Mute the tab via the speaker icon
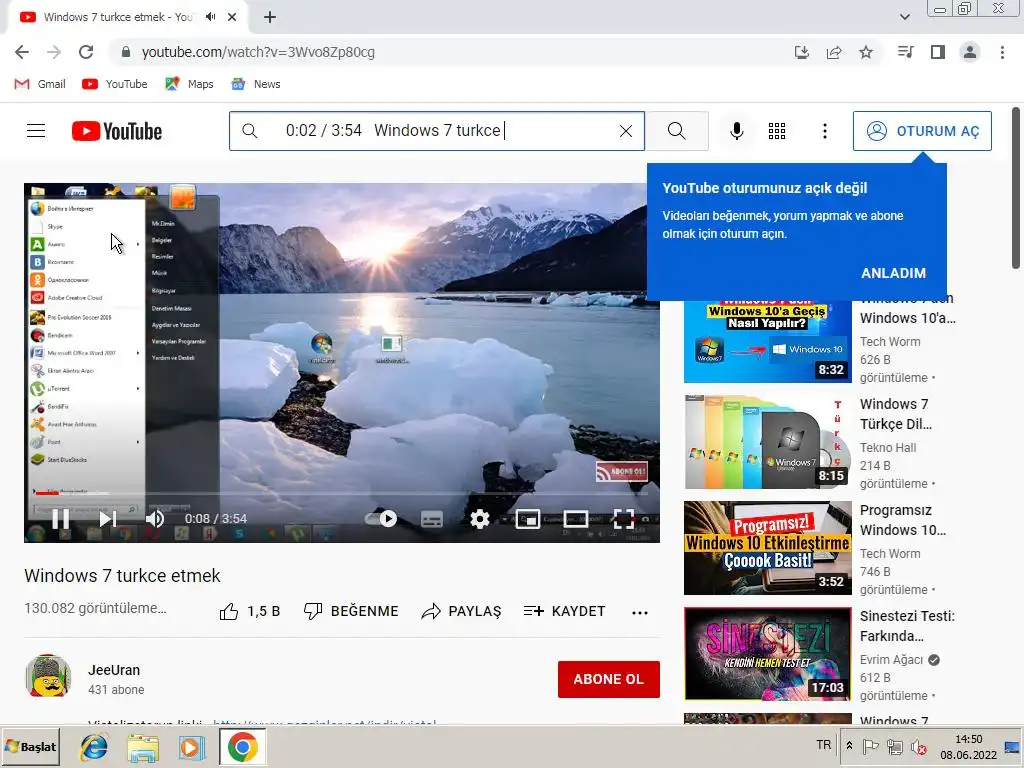Screen dimensions: 1024x768 click(x=210, y=17)
